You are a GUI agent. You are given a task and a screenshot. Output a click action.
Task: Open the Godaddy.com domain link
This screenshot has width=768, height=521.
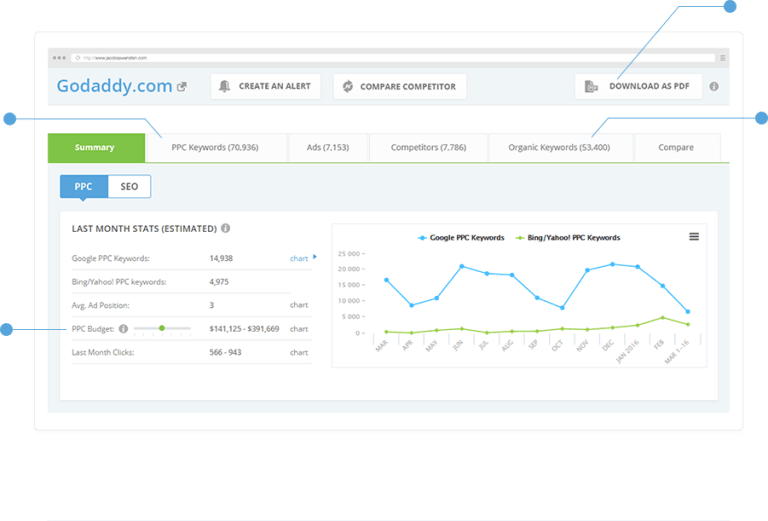tap(114, 86)
